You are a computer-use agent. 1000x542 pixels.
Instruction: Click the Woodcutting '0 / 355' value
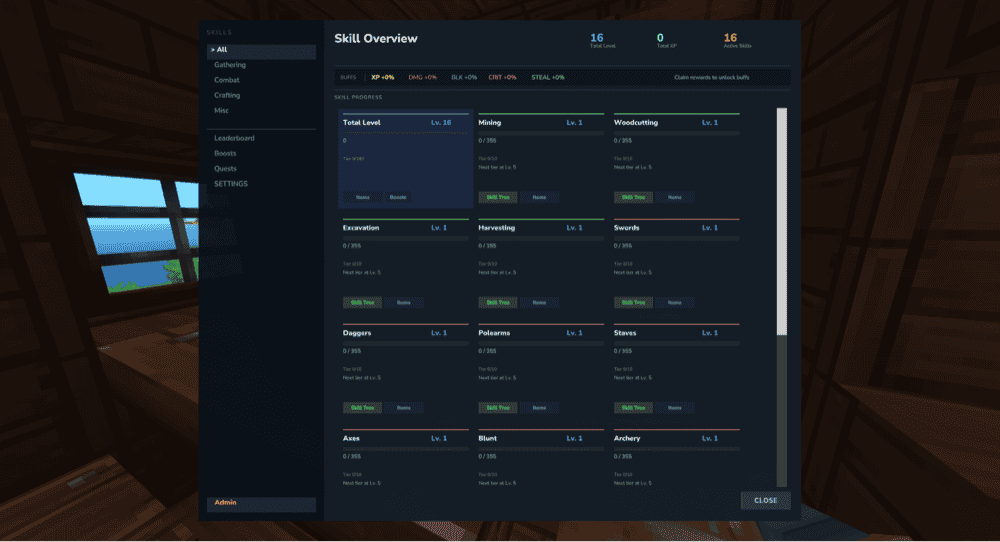point(623,141)
